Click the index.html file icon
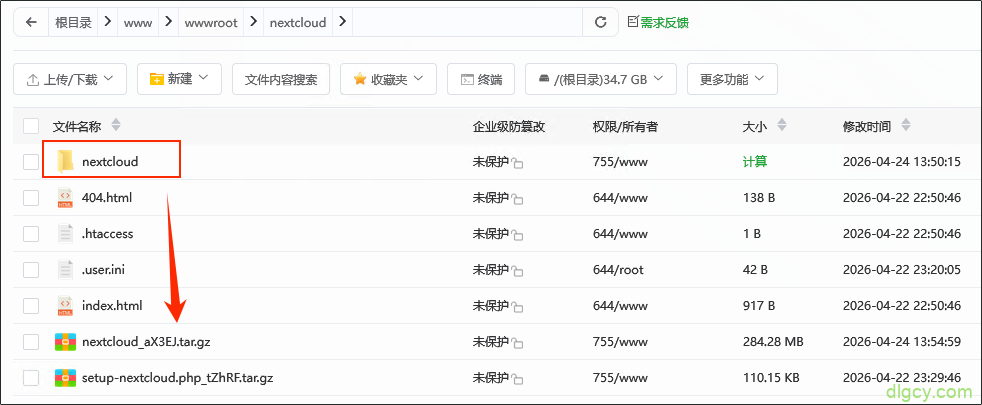Viewport: 982px width, 405px height. tap(65, 305)
